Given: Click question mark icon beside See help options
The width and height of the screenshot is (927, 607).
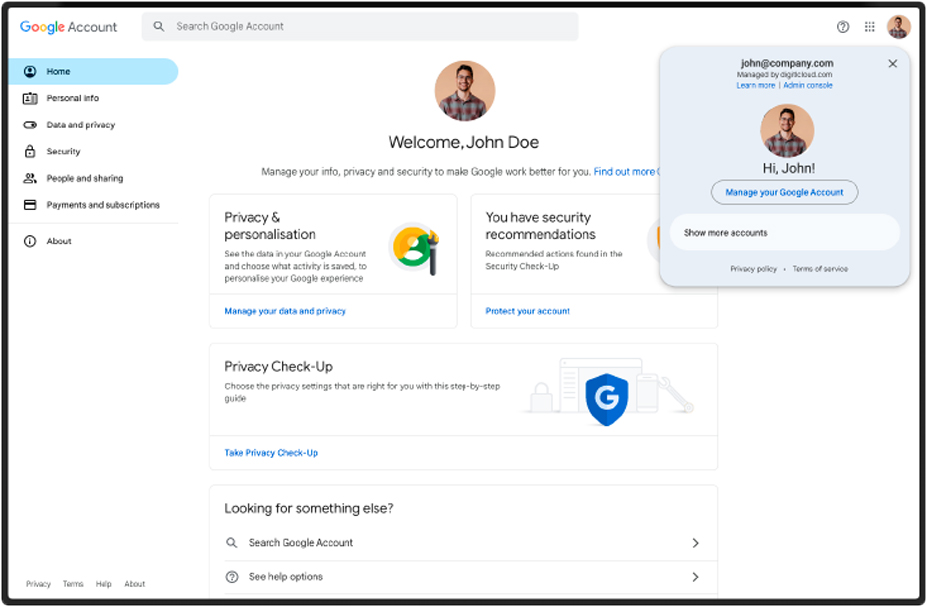Looking at the screenshot, I should pyautogui.click(x=232, y=577).
